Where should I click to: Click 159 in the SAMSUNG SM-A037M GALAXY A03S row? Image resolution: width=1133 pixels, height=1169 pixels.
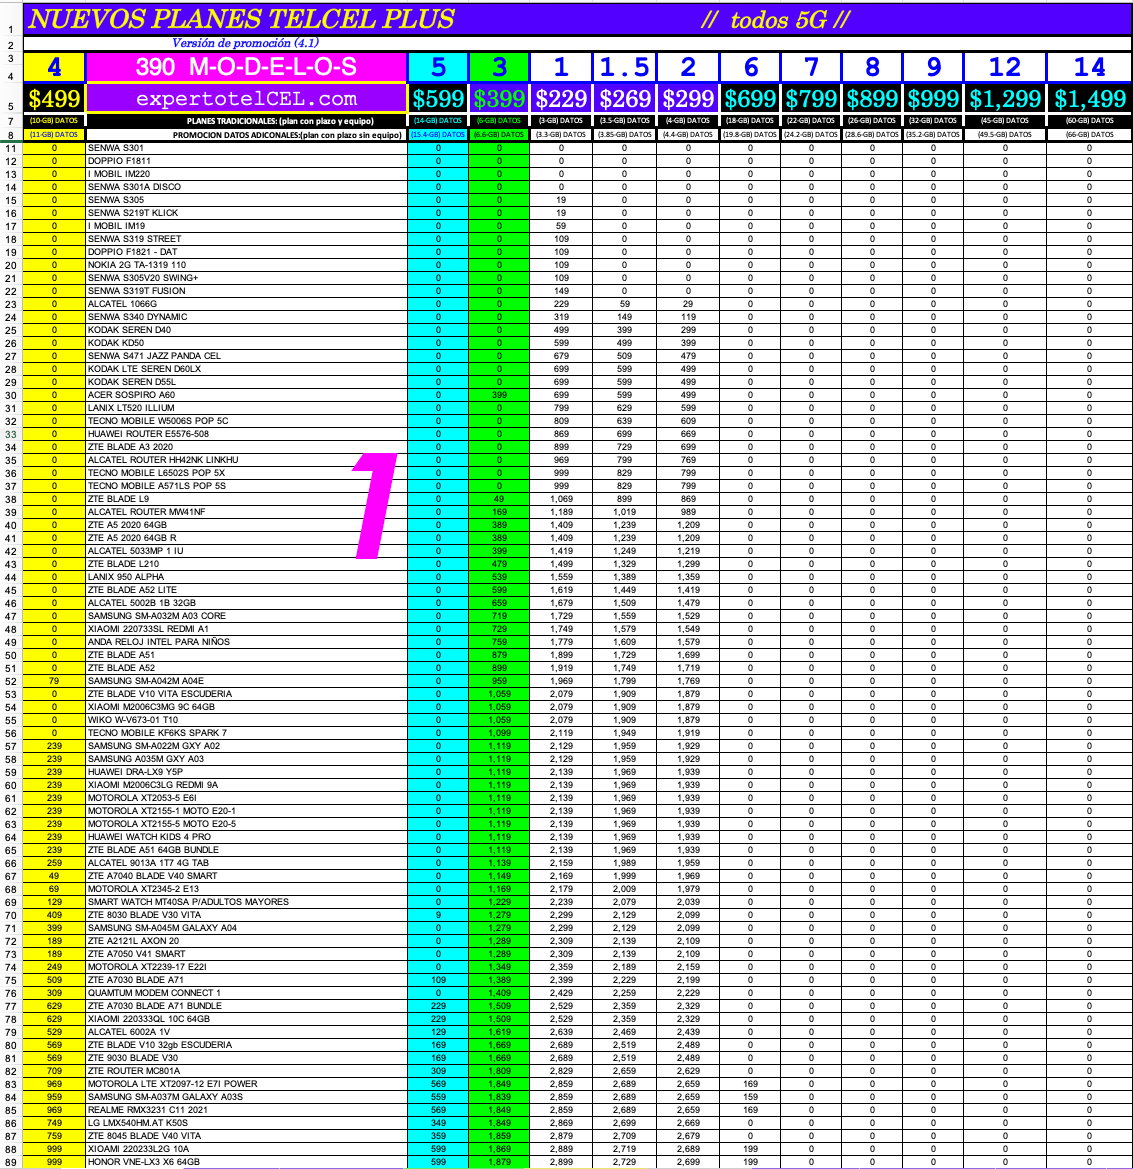(x=750, y=1097)
